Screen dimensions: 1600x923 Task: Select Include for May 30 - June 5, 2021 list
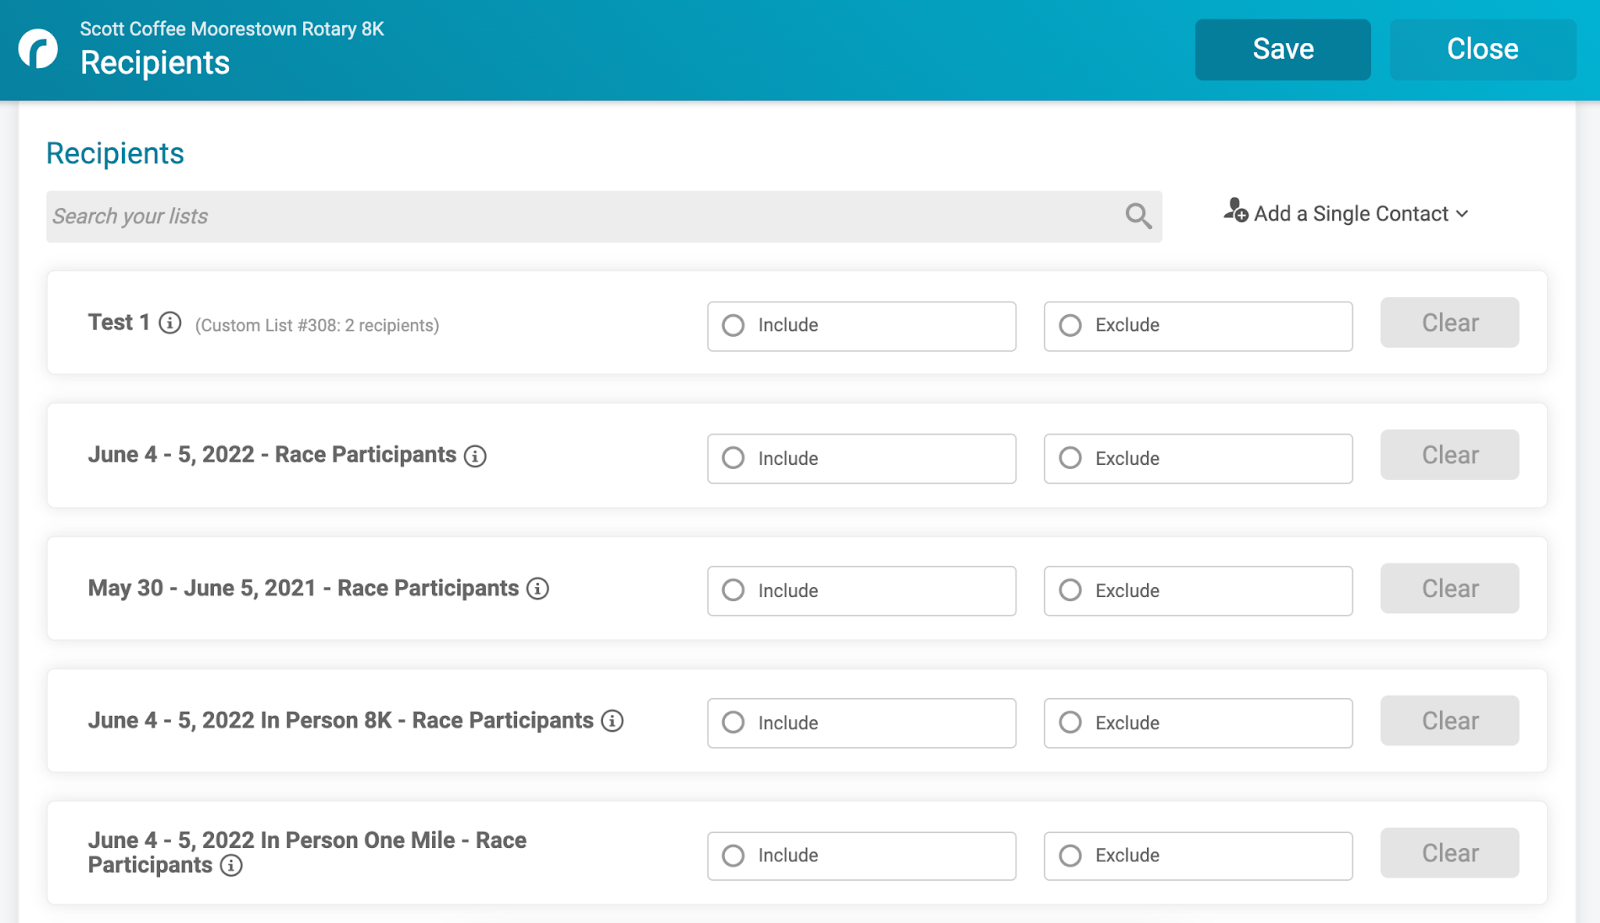click(x=862, y=591)
